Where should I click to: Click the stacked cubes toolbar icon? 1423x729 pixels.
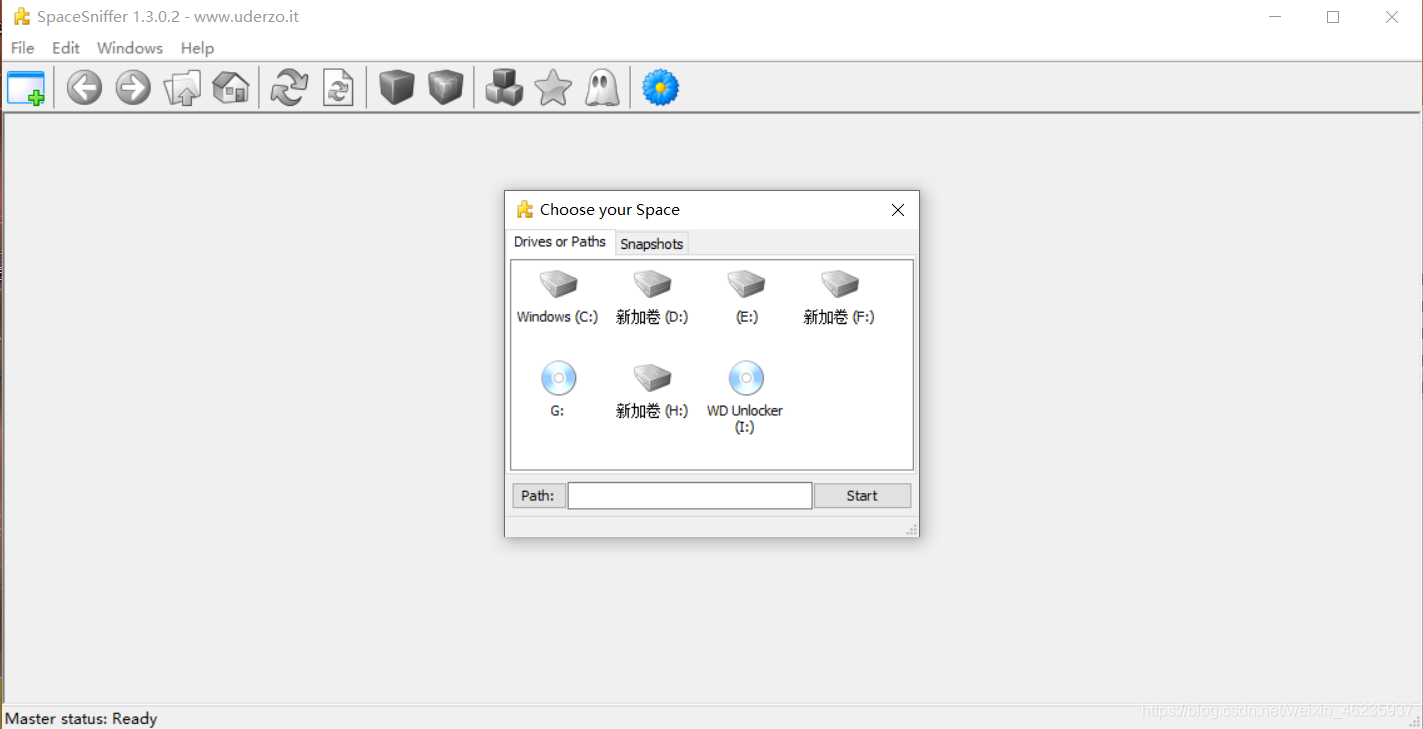[504, 88]
